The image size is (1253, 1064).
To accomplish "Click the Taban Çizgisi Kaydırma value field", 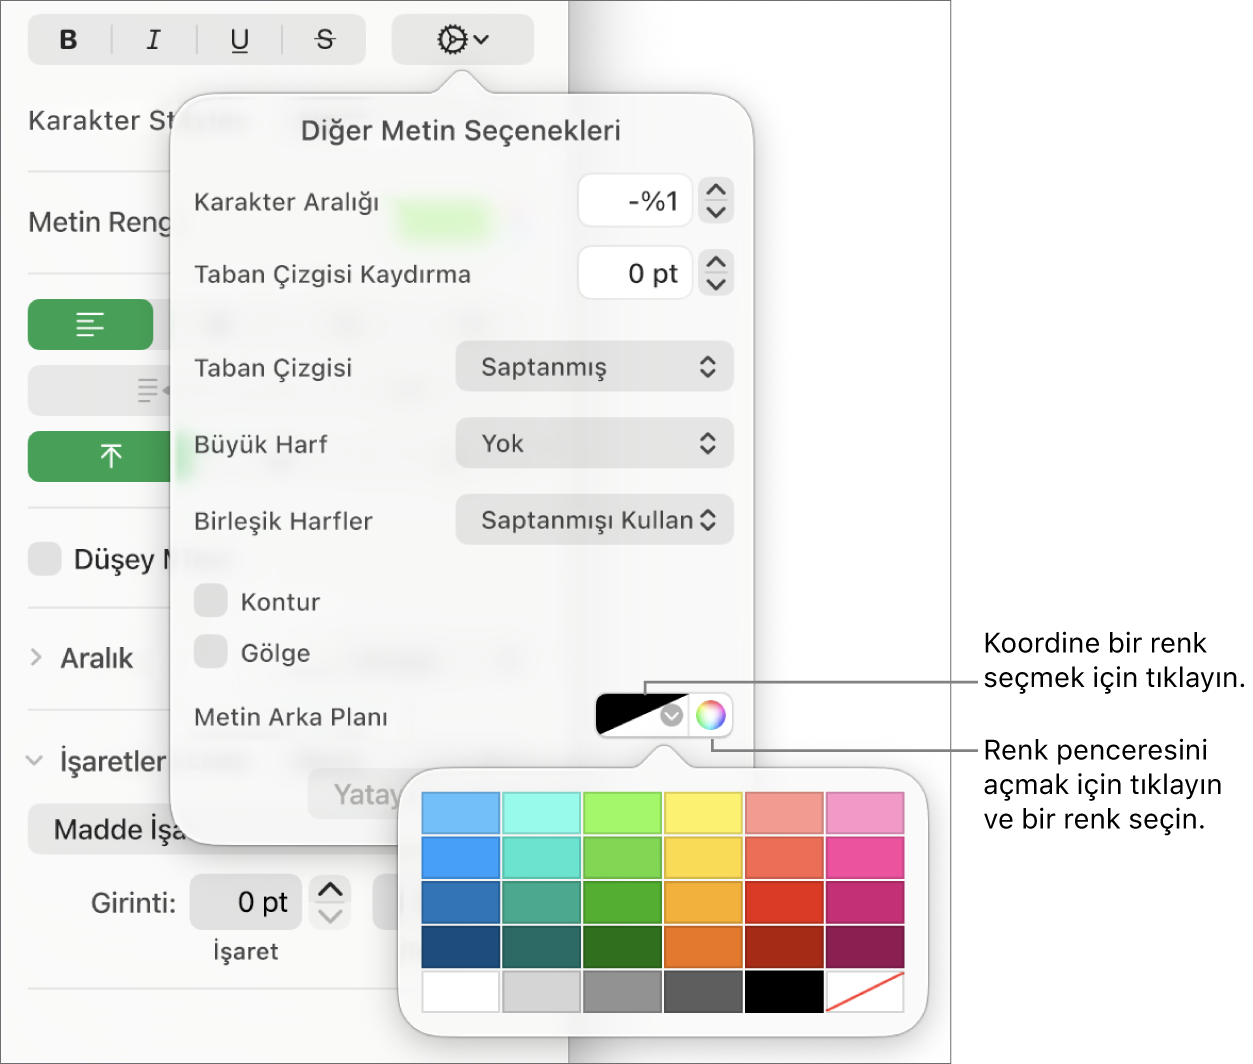I will (635, 273).
